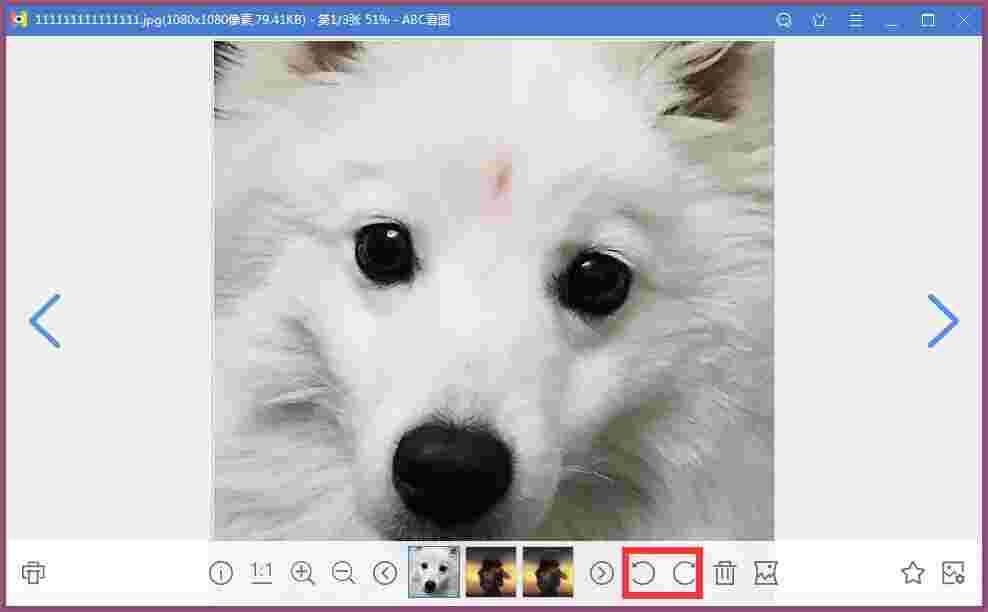Go to the next image with right arrow

pyautogui.click(x=944, y=321)
